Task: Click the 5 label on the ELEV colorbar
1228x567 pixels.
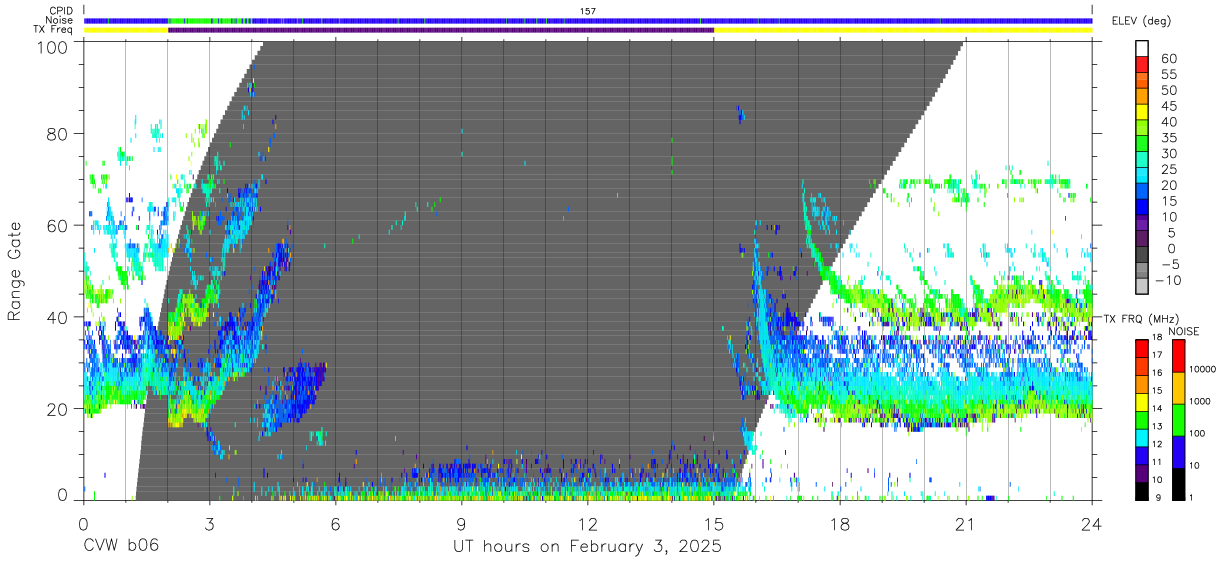Action: 1172,233
